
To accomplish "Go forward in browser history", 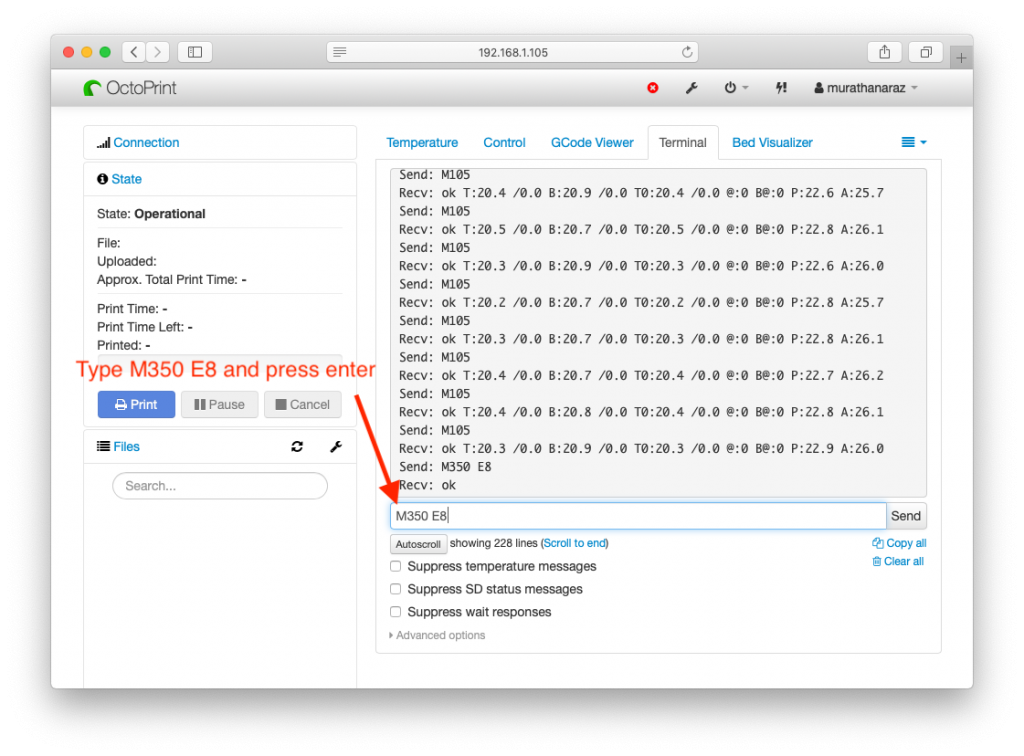I will pos(157,52).
